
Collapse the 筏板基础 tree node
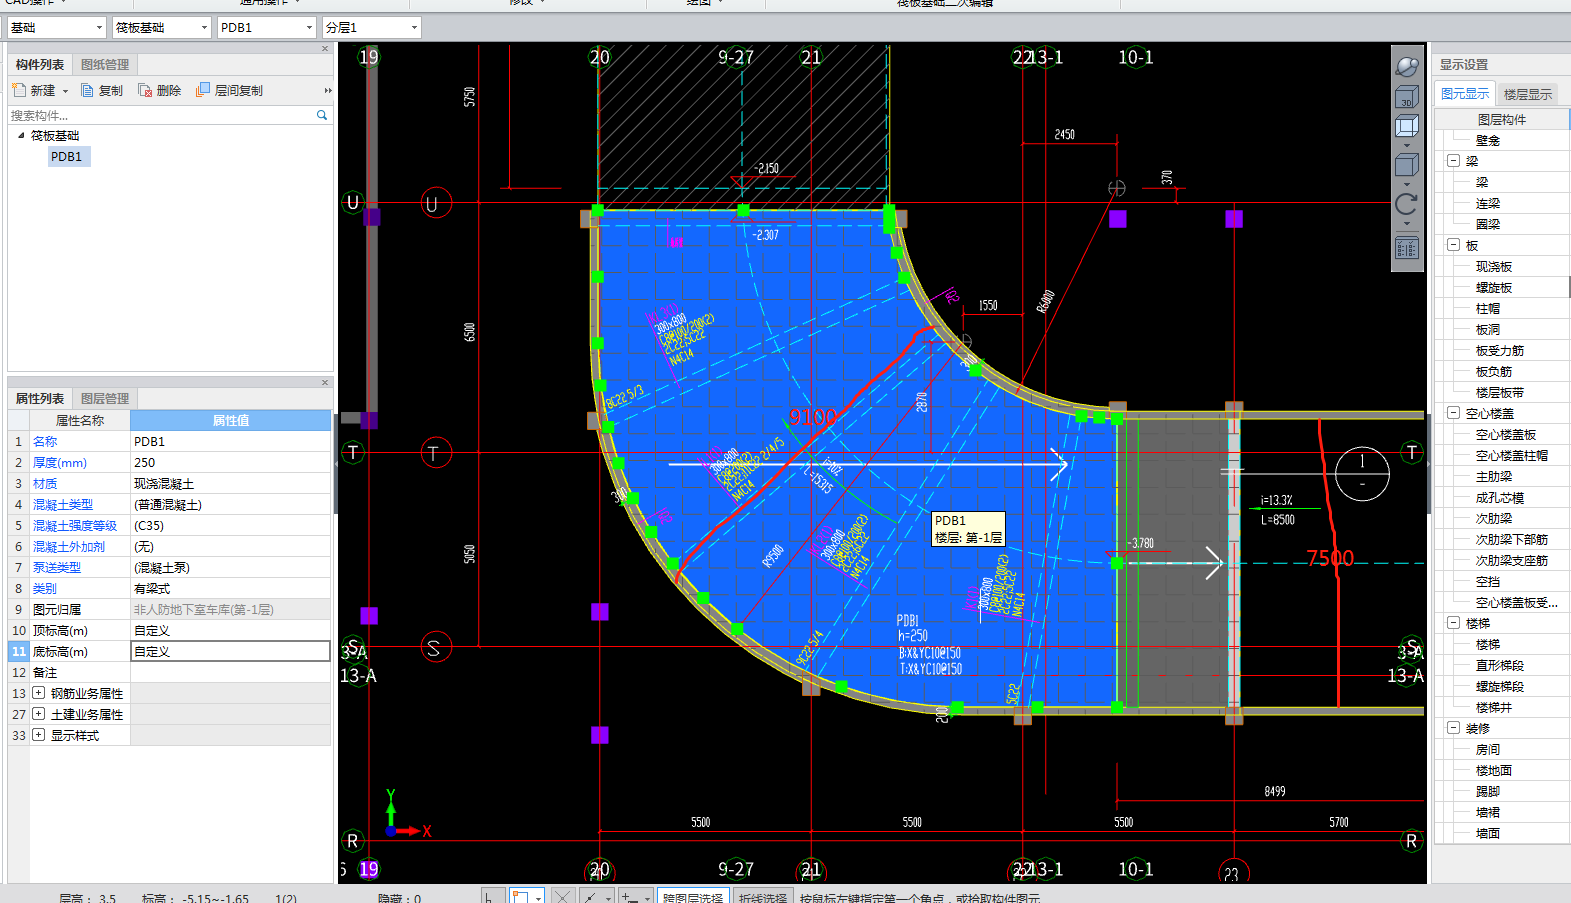point(21,135)
